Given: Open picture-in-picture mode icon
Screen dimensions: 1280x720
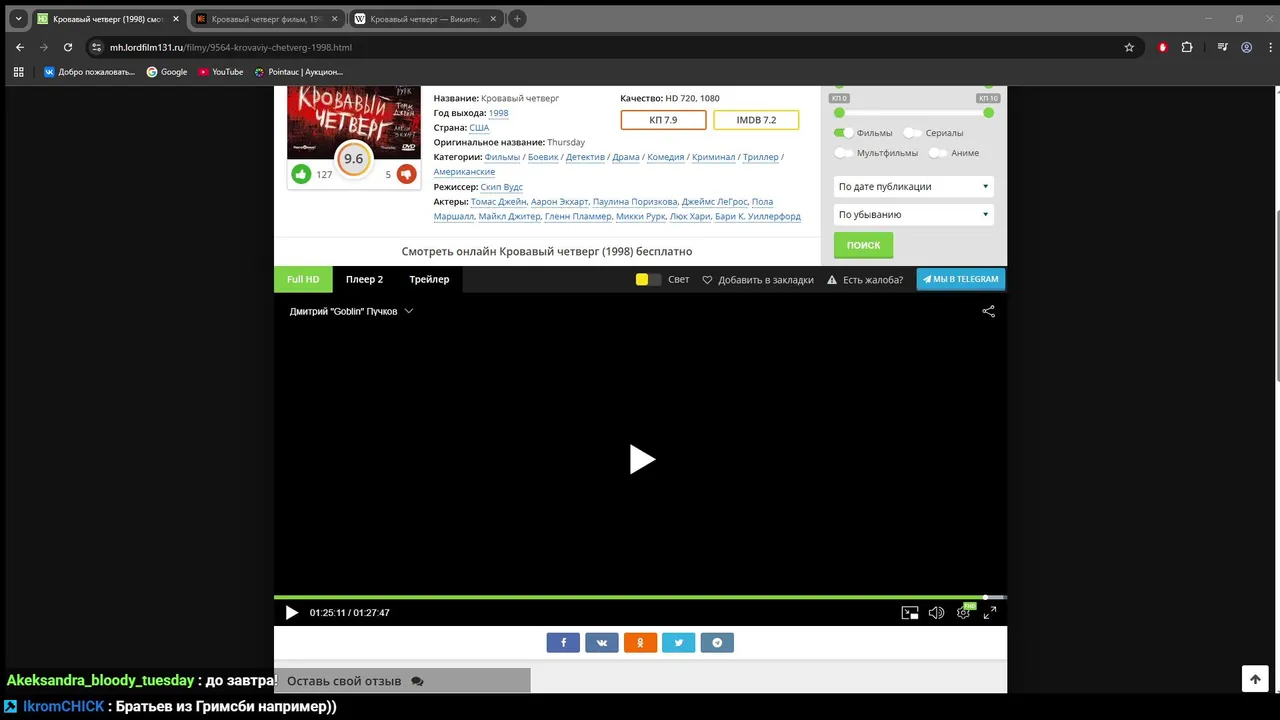Looking at the screenshot, I should pyautogui.click(x=910, y=613).
